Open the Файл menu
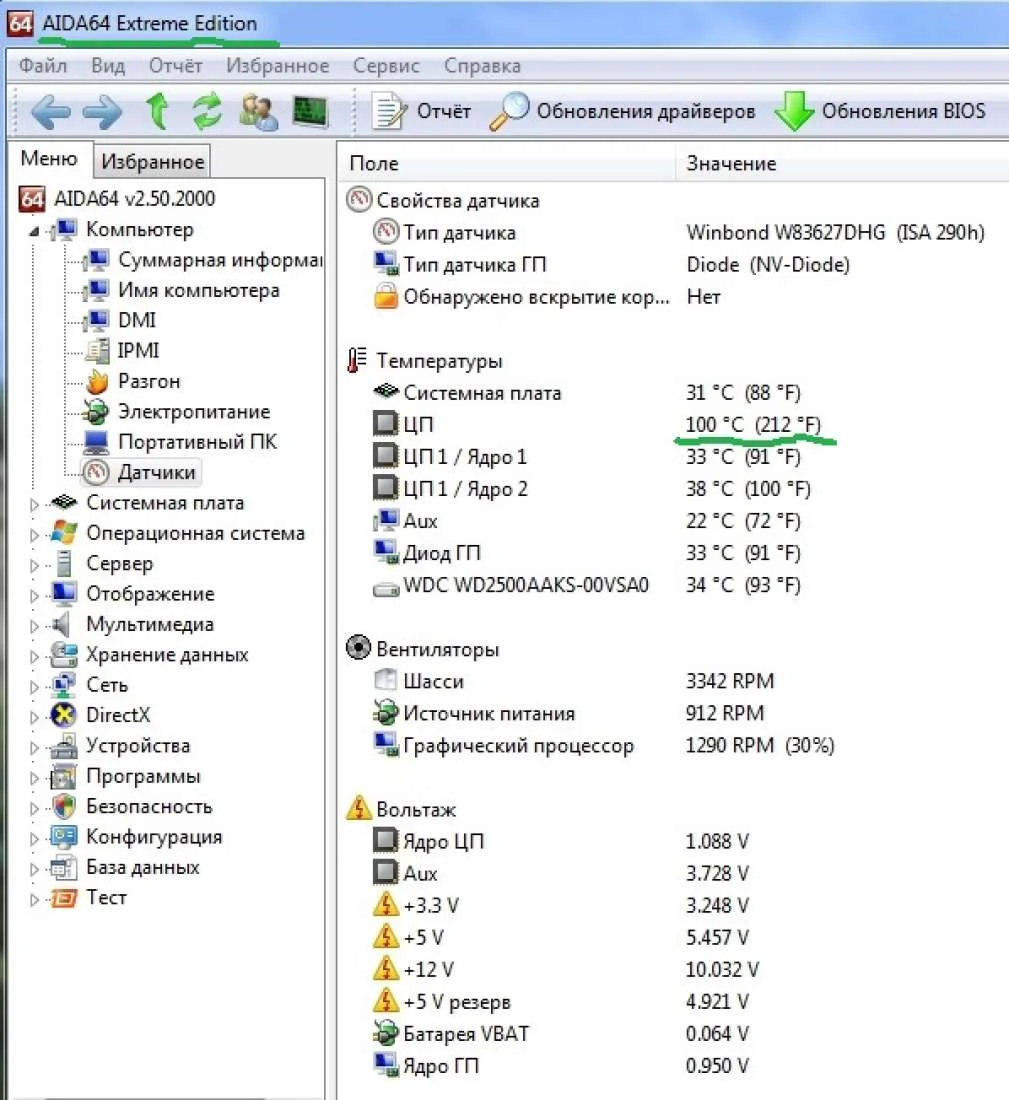 point(43,66)
